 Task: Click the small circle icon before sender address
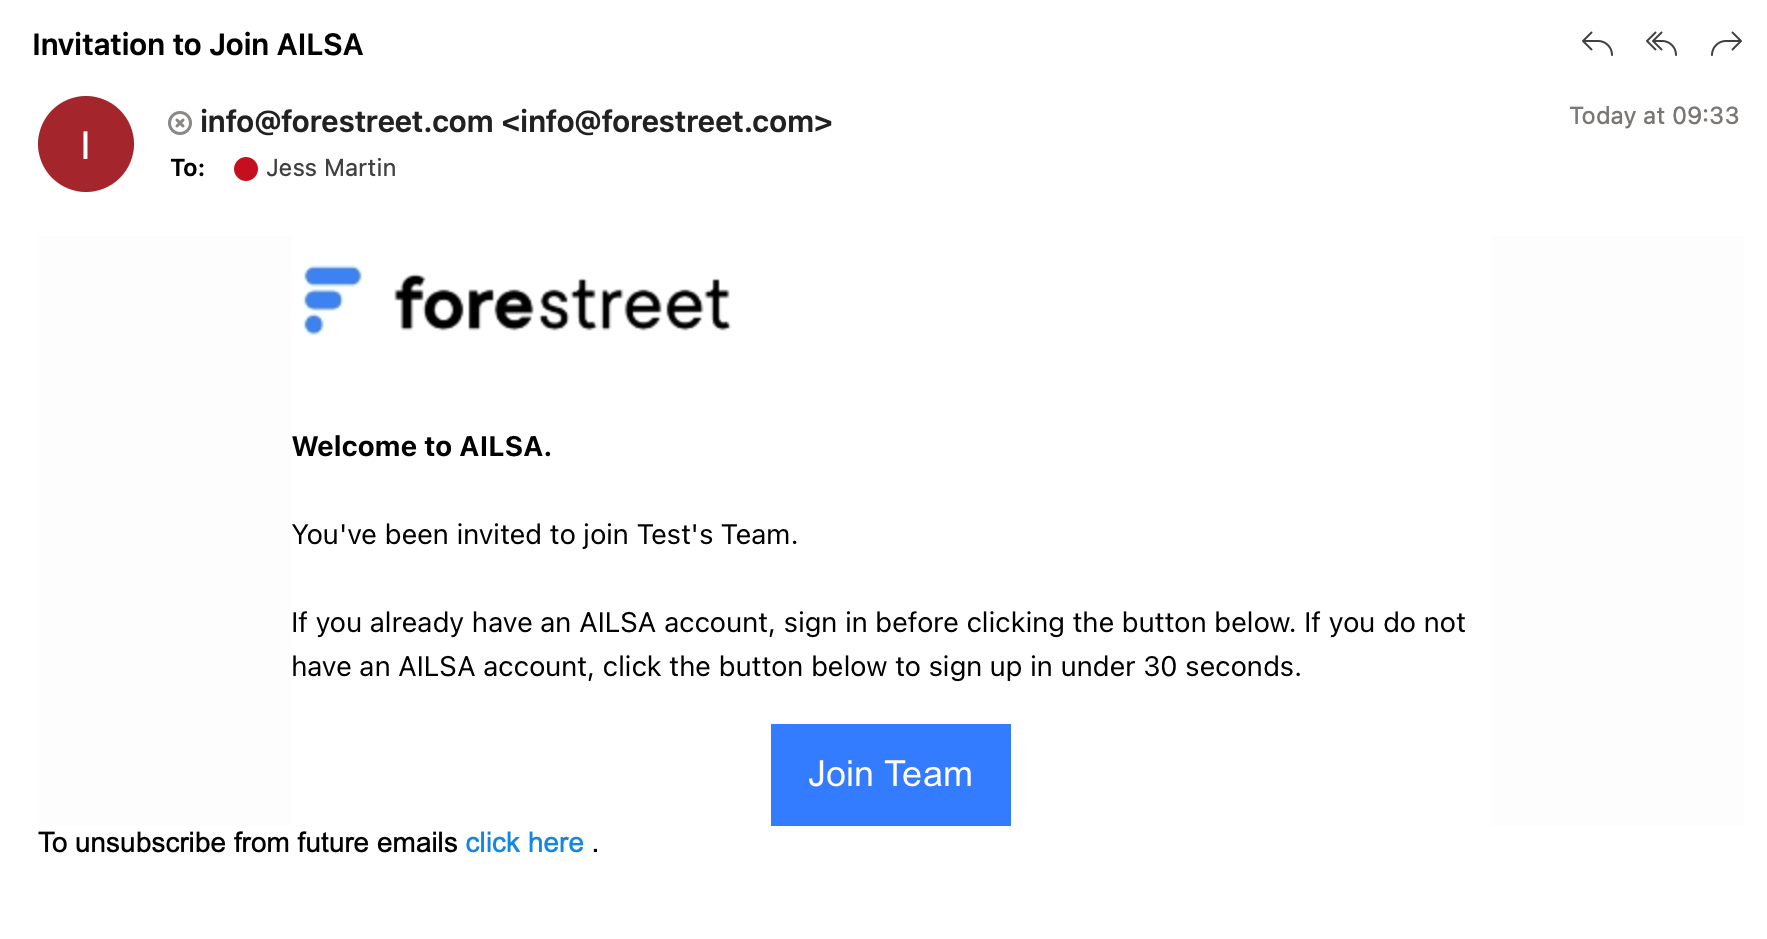tap(180, 123)
